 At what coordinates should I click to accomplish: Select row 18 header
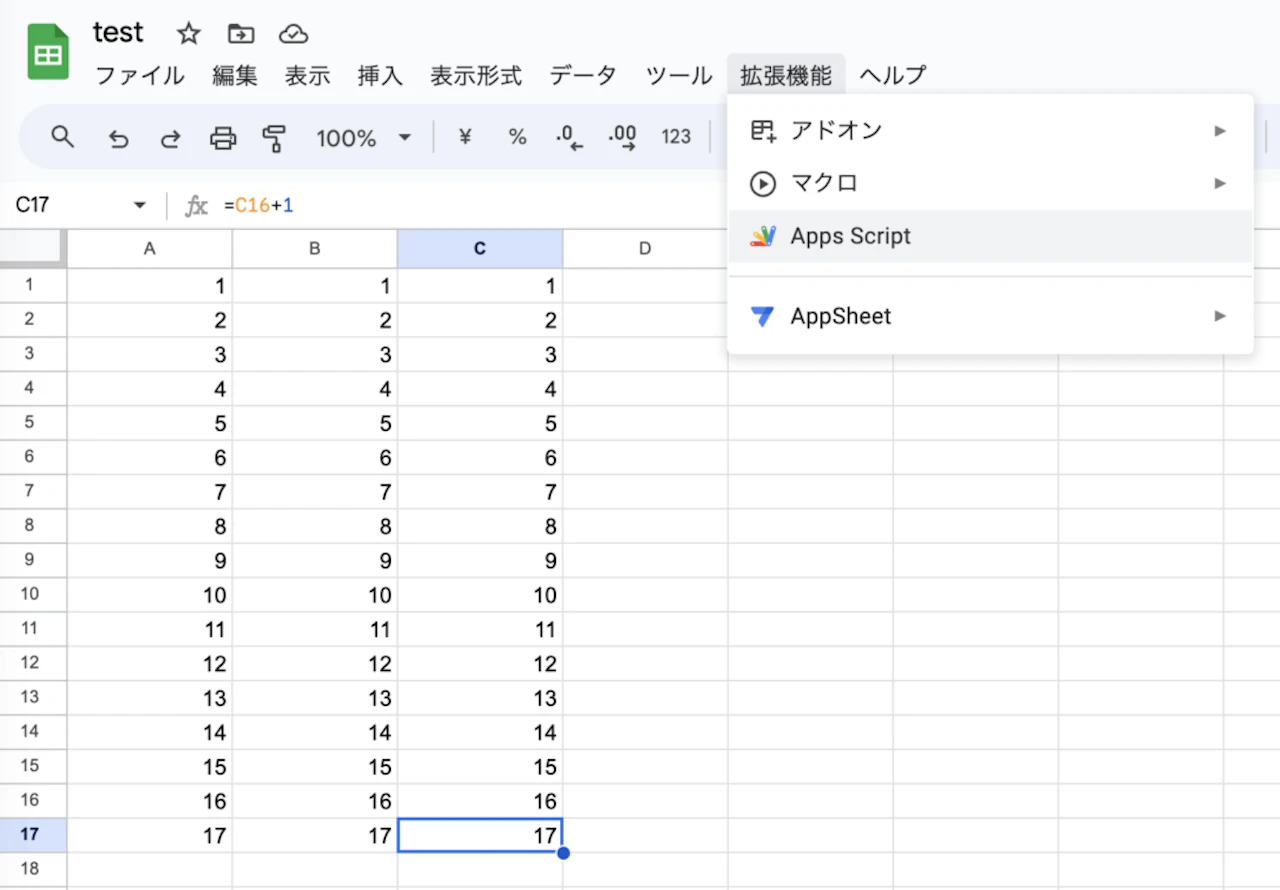click(33, 869)
